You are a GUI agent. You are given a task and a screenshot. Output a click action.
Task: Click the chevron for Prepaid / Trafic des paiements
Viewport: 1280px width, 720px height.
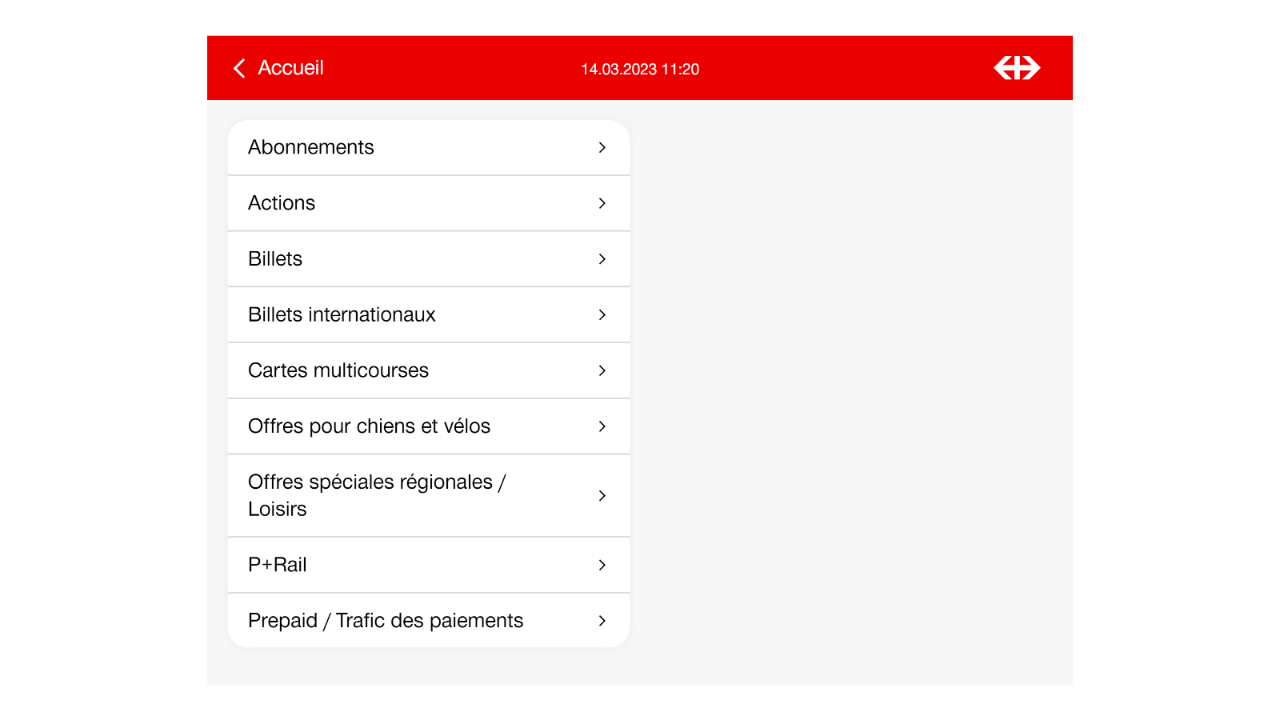click(602, 621)
